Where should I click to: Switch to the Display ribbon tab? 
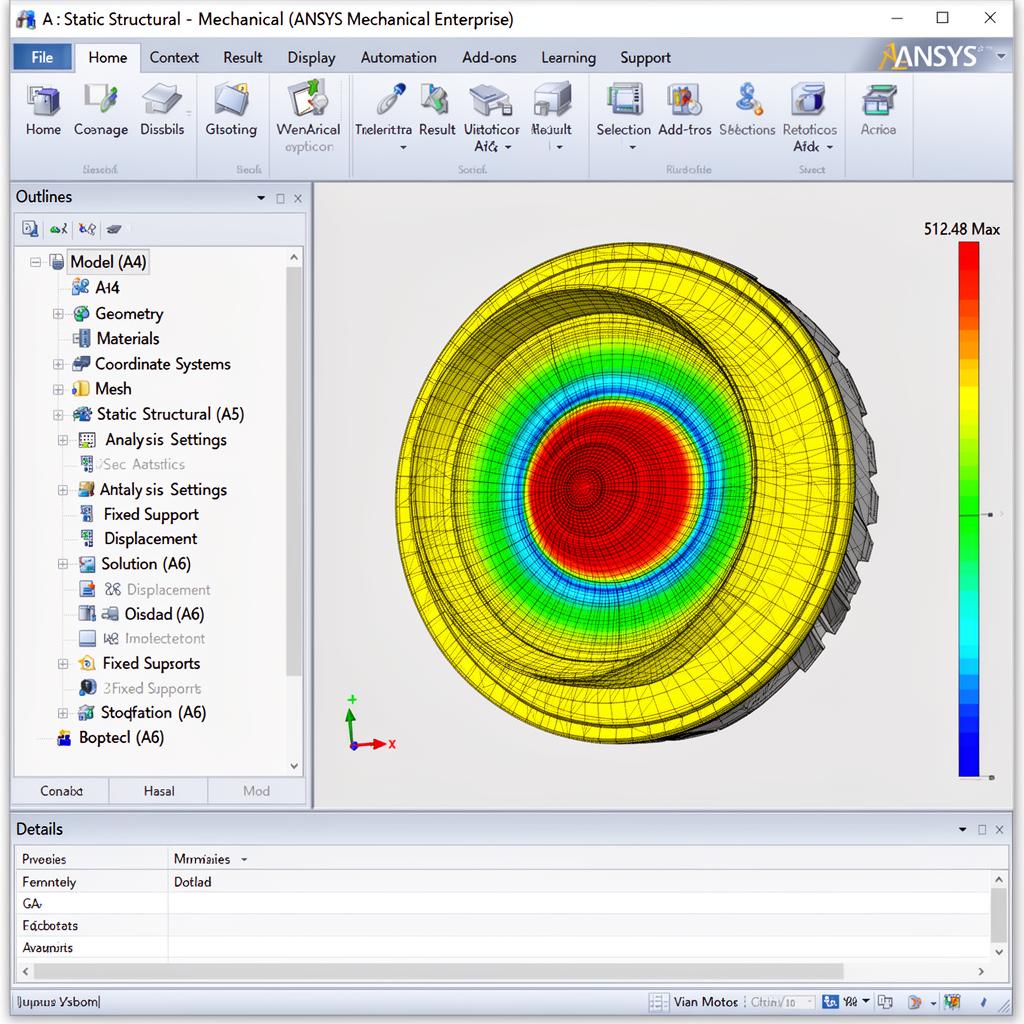(x=312, y=57)
